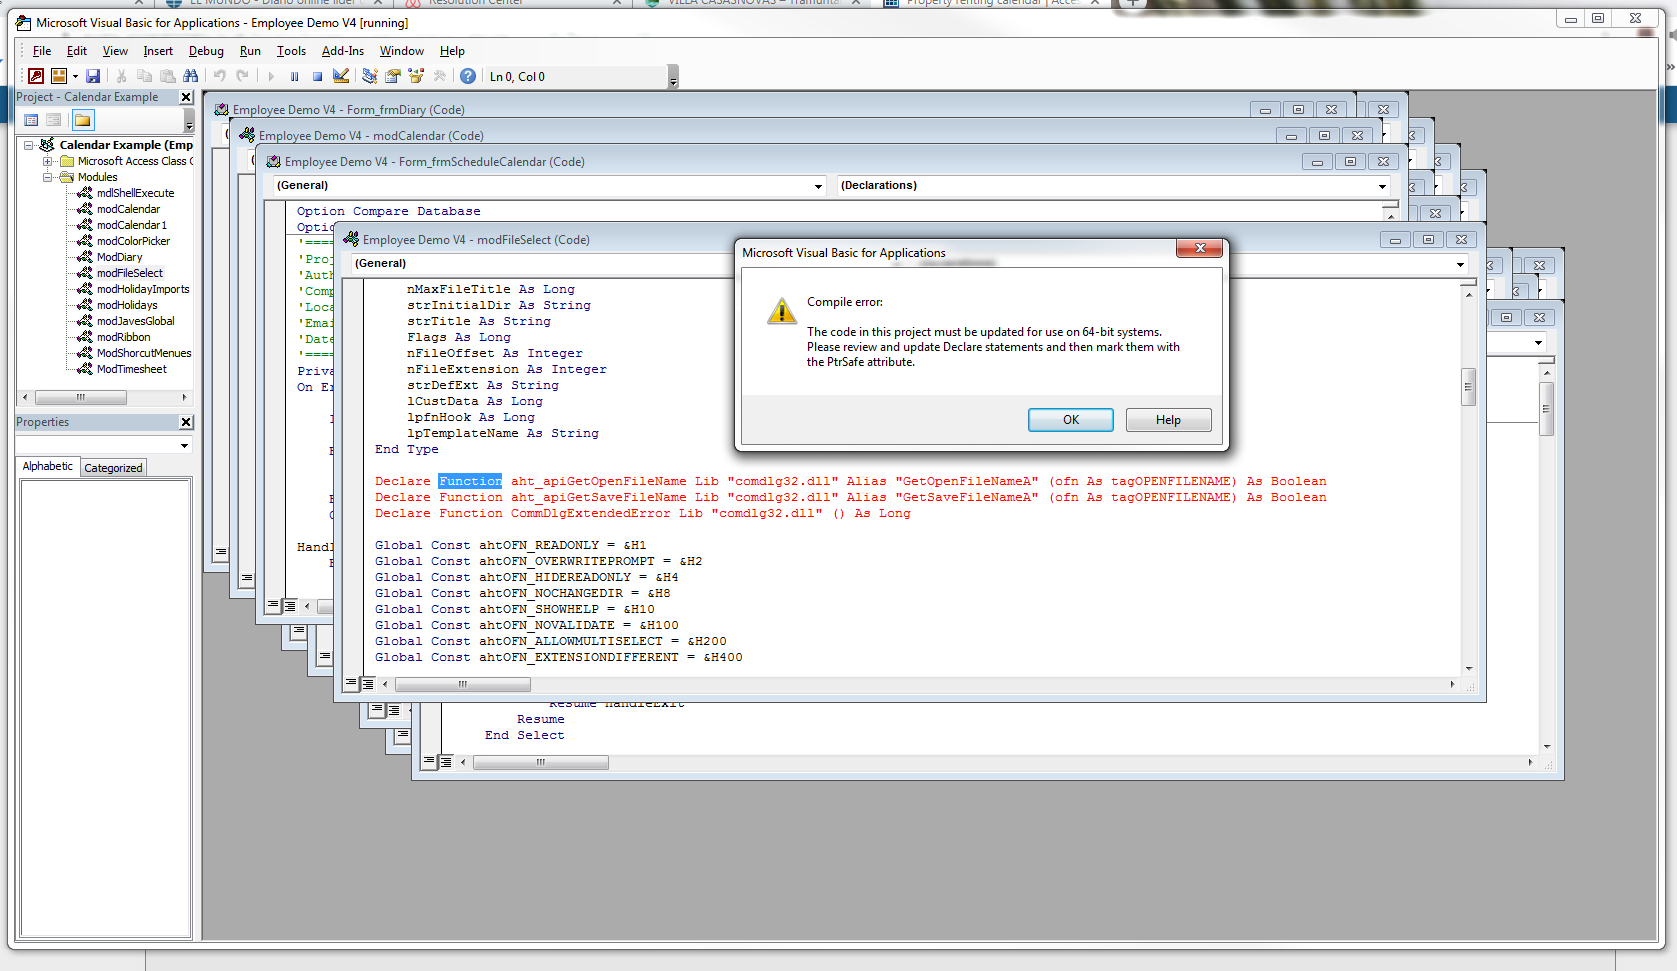Click Help on the compile error dialog
The image size is (1677, 971).
pos(1168,420)
